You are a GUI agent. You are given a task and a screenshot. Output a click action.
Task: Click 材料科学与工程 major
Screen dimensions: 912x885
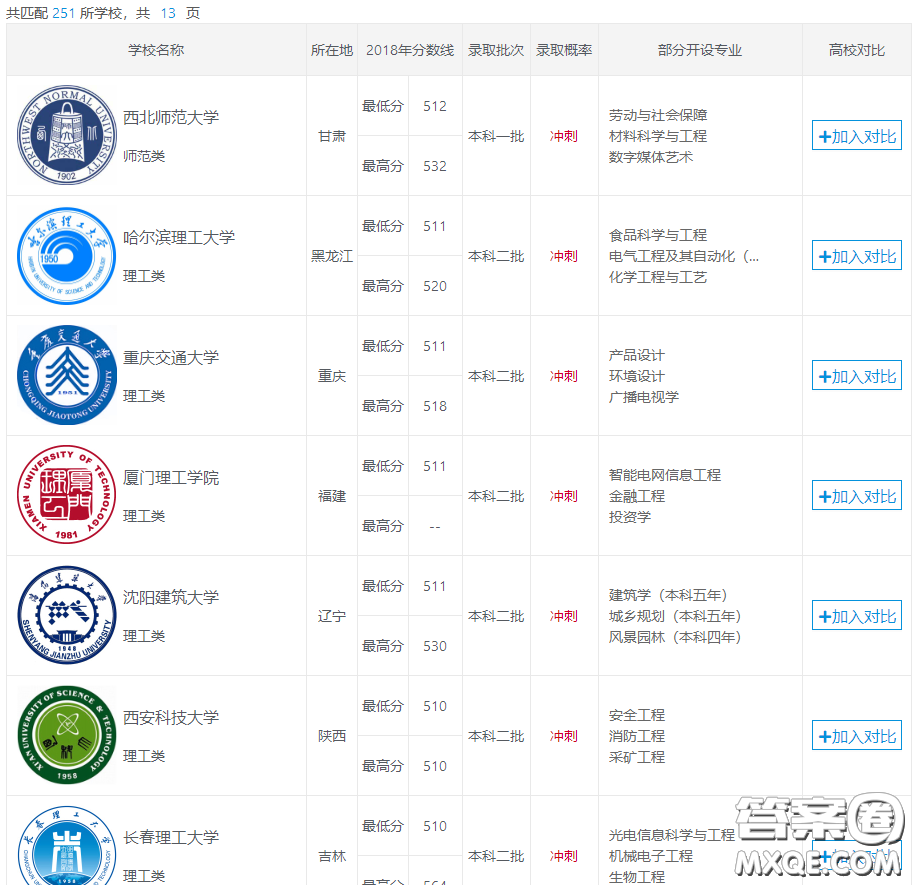click(x=658, y=136)
